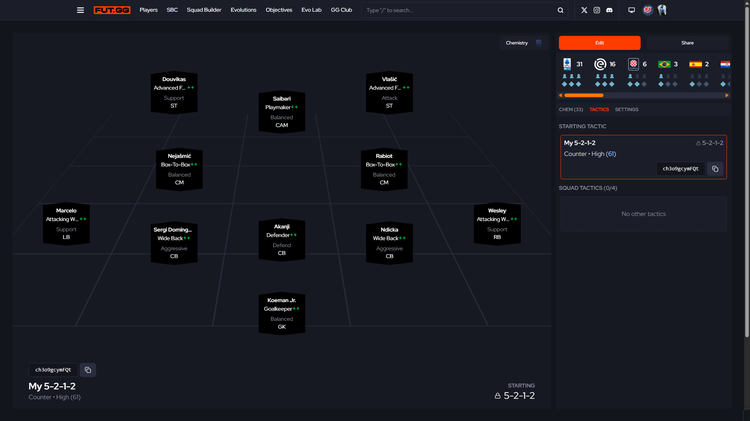Click the search magnifier icon
This screenshot has height=421, width=750.
[x=561, y=10]
